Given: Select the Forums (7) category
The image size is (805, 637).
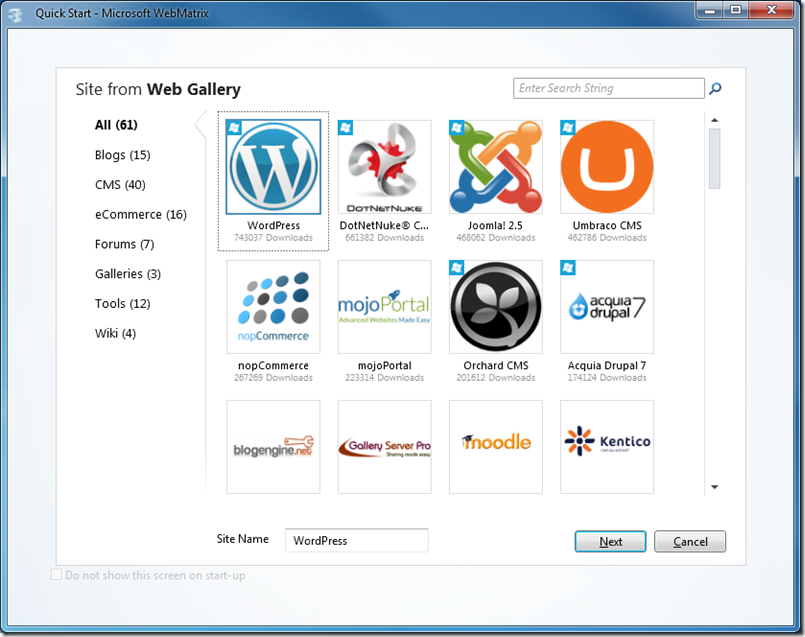Looking at the screenshot, I should click(124, 244).
